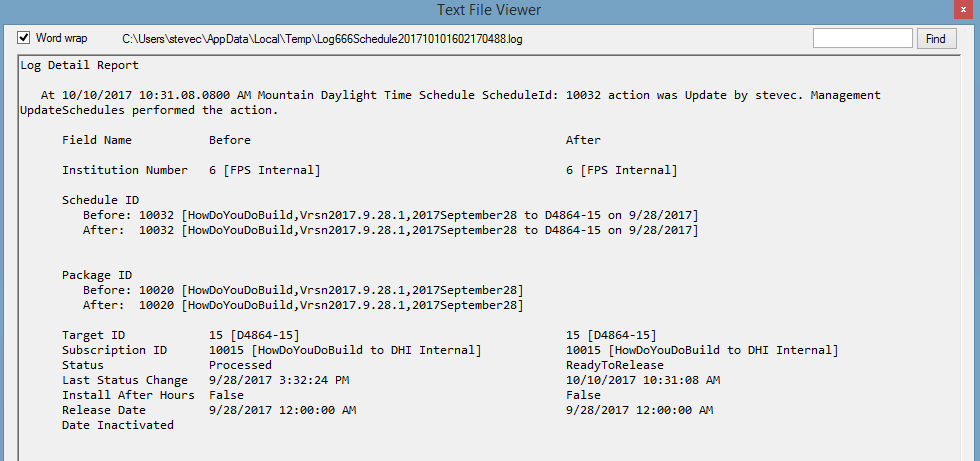980x461 pixels.
Task: Click the Field Name column header
Action: click(x=97, y=140)
